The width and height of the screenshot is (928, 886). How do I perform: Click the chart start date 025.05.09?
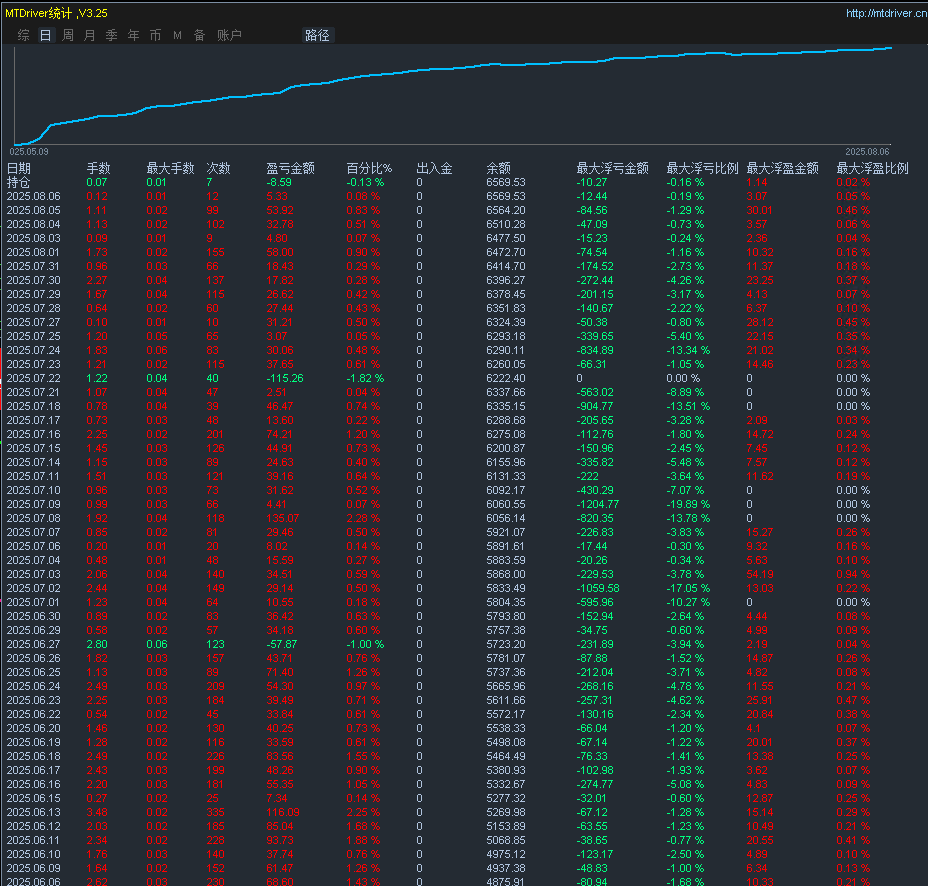point(29,152)
